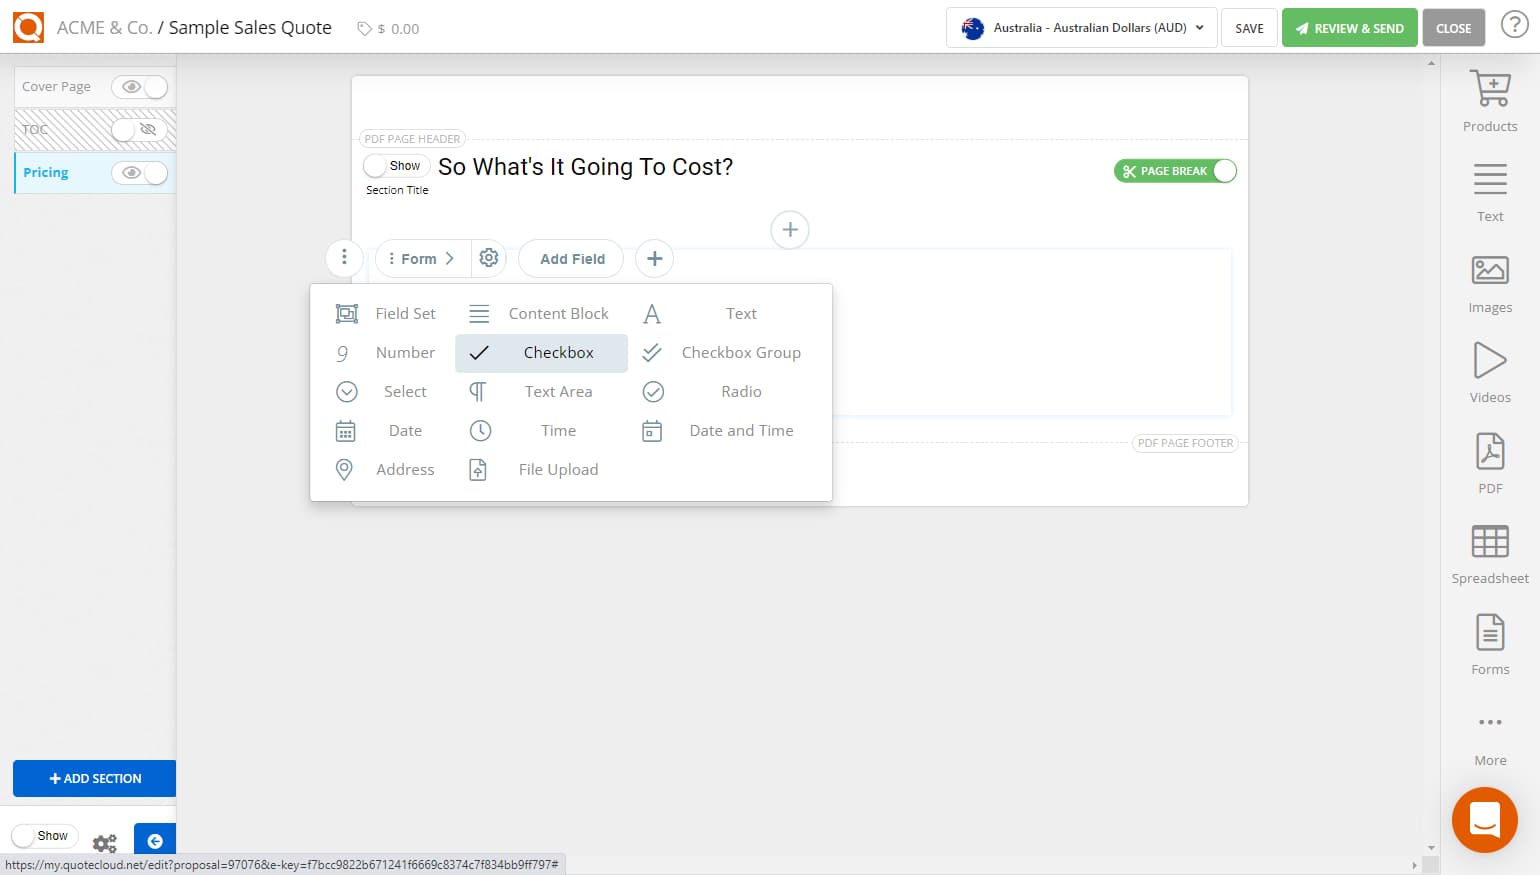Choose Date and Time field type
Viewport: 1540px width, 875px height.
(741, 430)
